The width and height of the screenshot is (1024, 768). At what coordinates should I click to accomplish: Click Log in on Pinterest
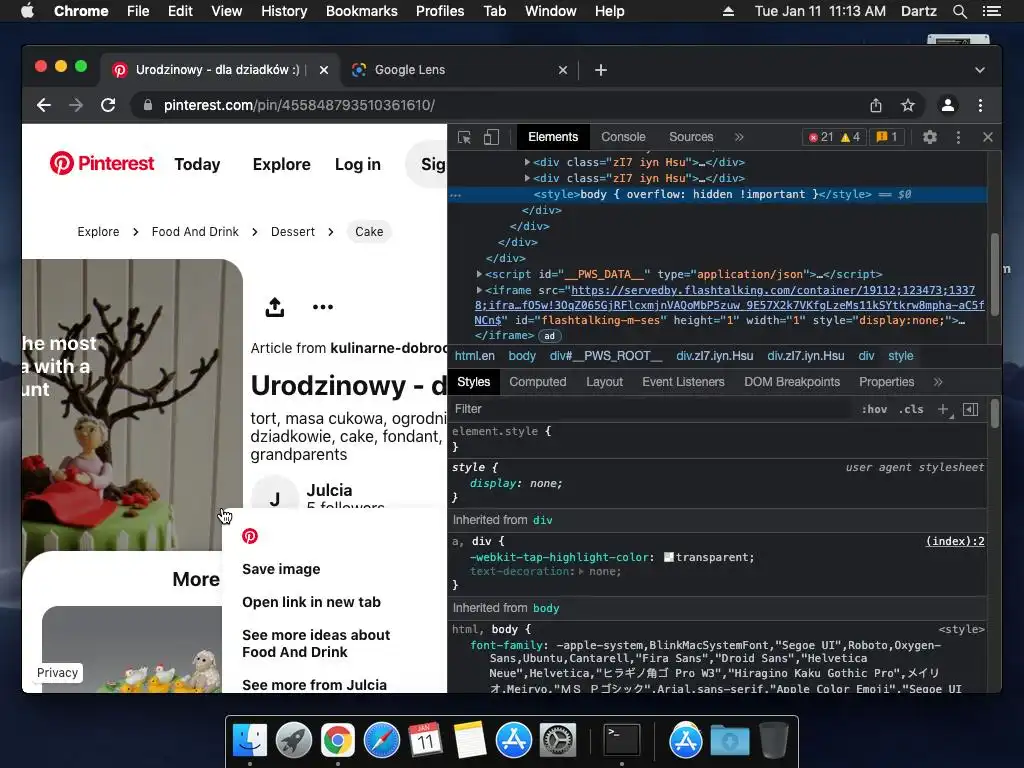358,165
